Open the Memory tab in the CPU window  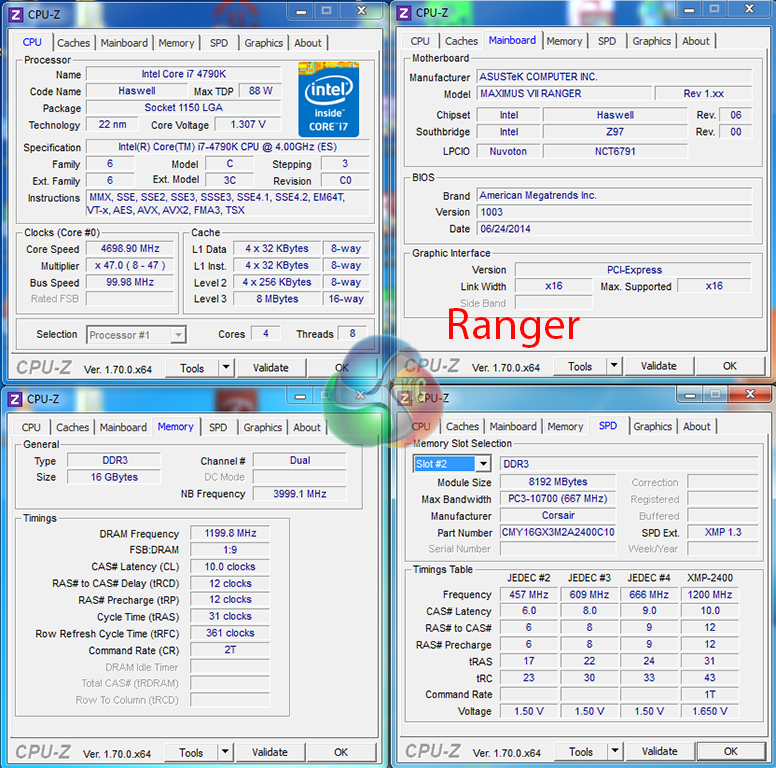pos(176,43)
